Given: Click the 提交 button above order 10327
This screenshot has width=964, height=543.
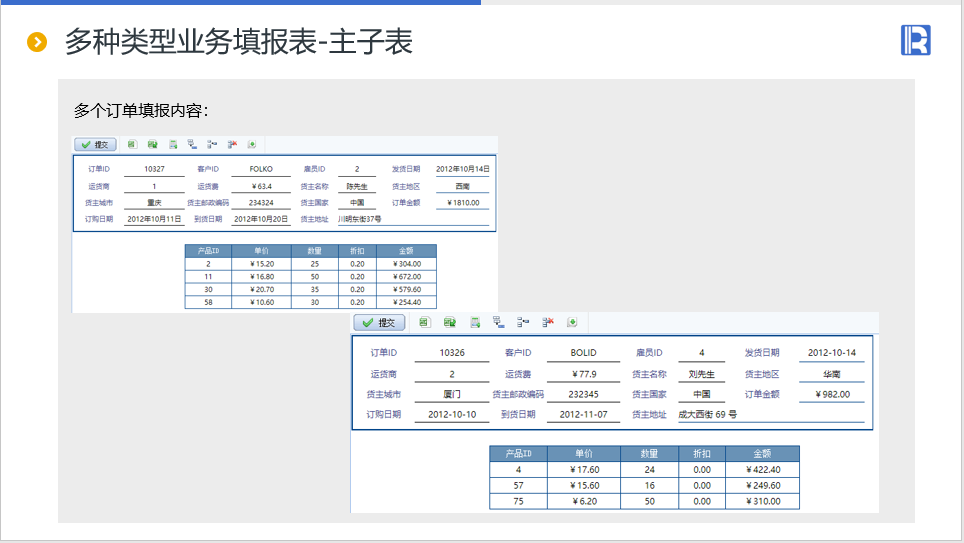Looking at the screenshot, I should (95, 145).
